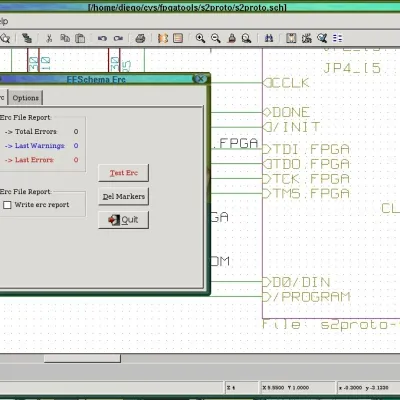Open the hierarchy navigator tree icon
400x400 pixels.
(27, 38)
